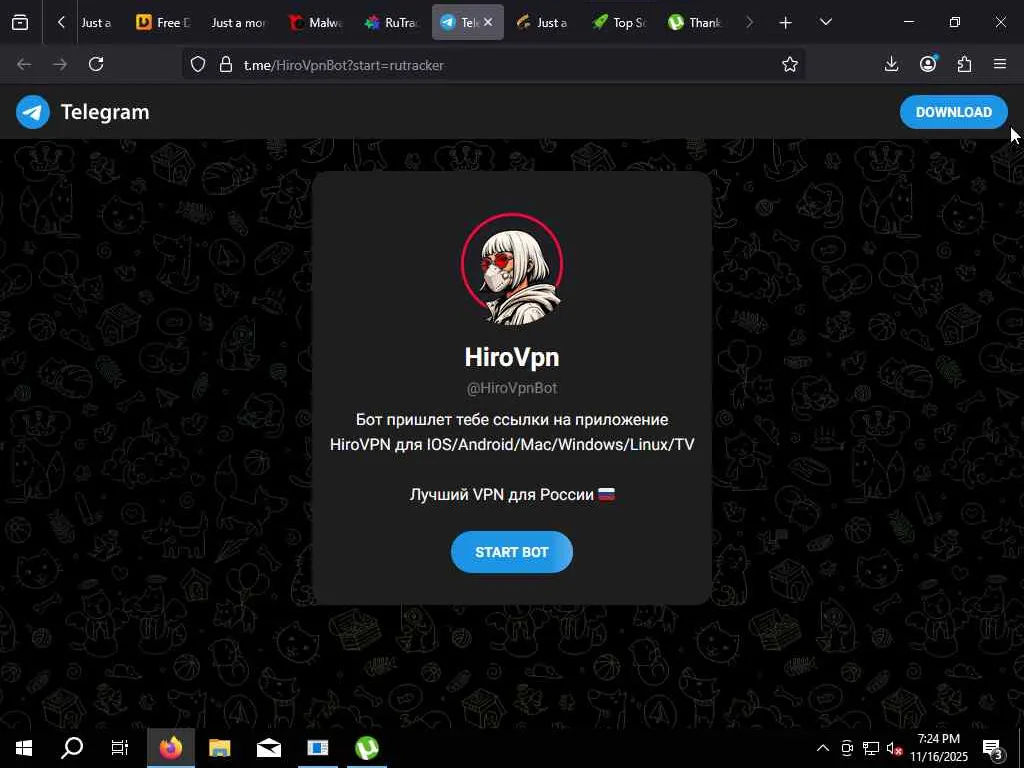Click the site security padlock icon
The height and width of the screenshot is (768, 1024).
click(x=226, y=64)
